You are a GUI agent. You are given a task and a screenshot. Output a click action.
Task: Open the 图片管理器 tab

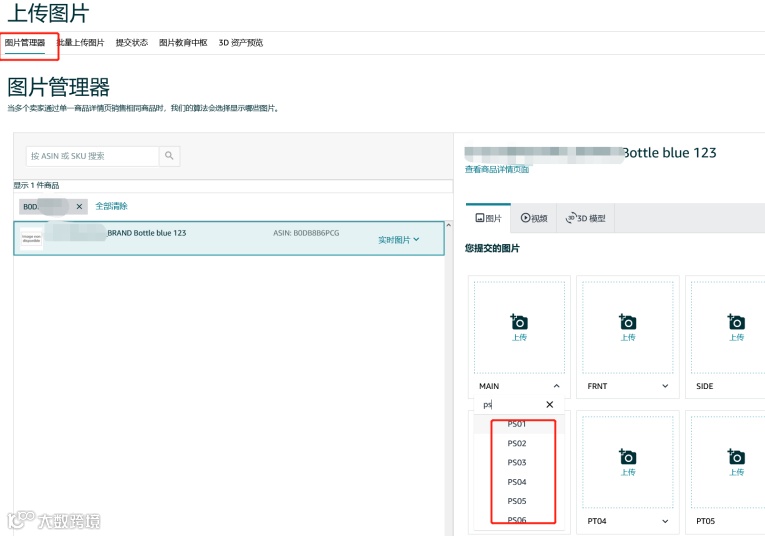pos(25,43)
